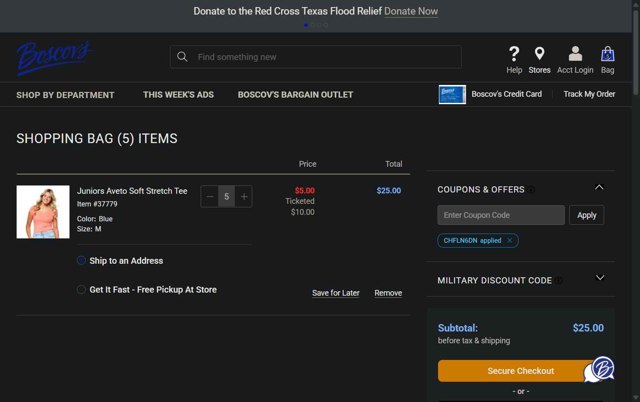Open Boscov's Bargain Outlet menu

296,95
